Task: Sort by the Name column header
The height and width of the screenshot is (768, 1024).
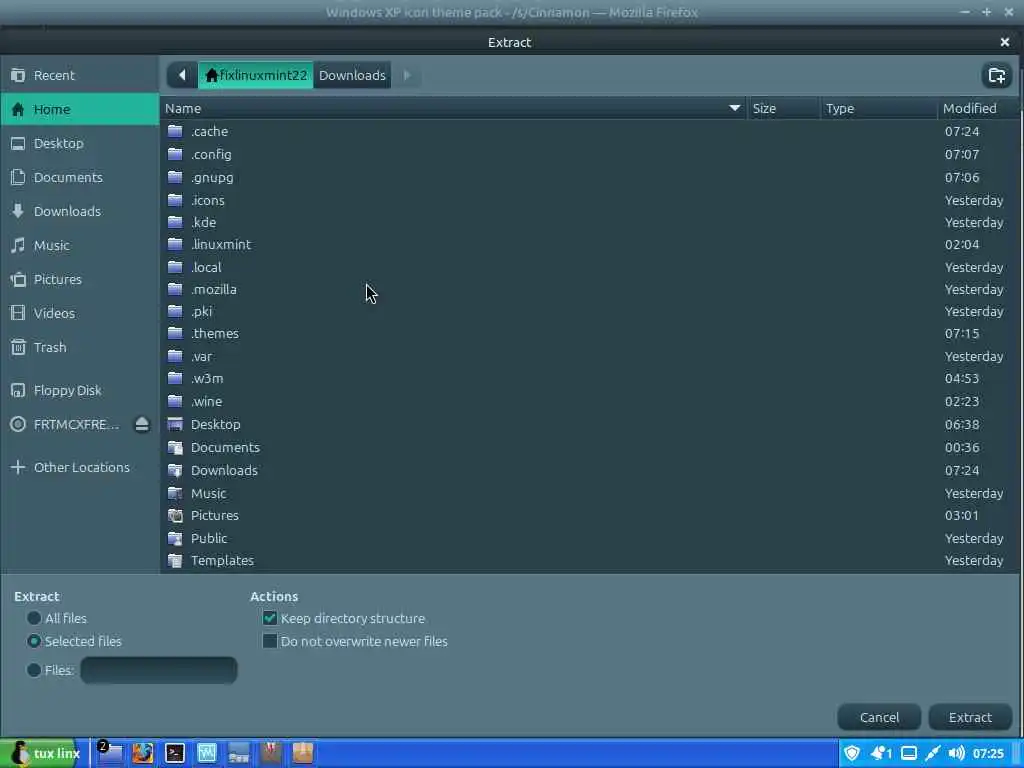Action: point(453,108)
